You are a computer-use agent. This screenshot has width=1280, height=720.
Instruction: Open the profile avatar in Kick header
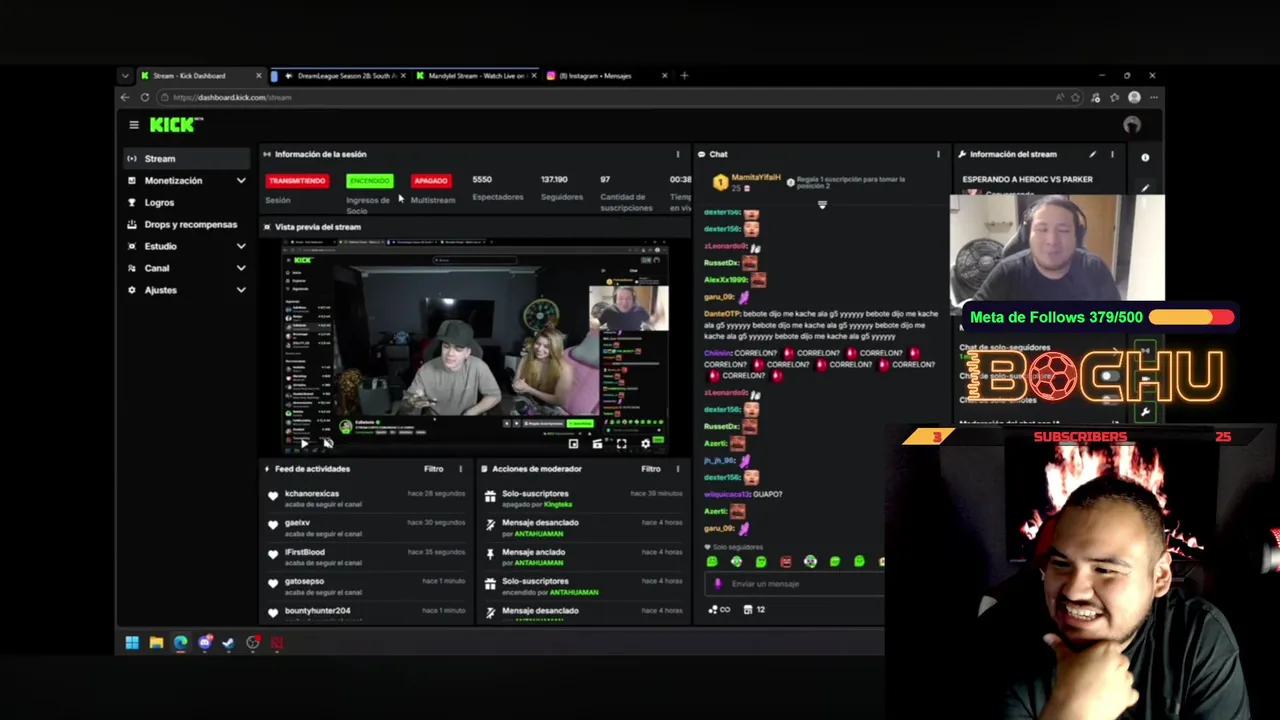pos(1132,125)
